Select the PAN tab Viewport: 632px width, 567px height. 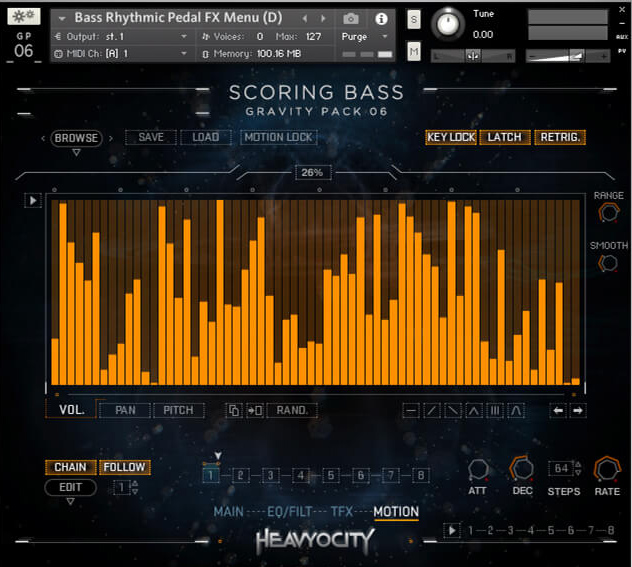coord(125,410)
